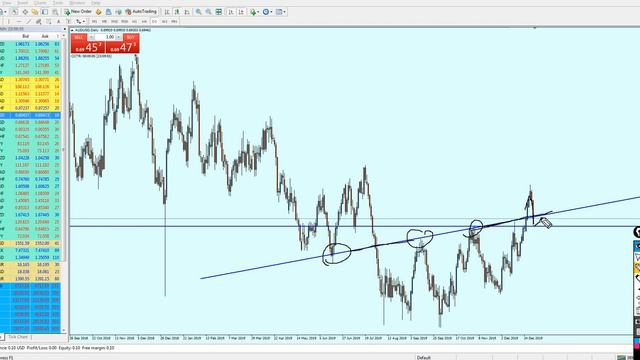Switch timeframe to H1

134,21
